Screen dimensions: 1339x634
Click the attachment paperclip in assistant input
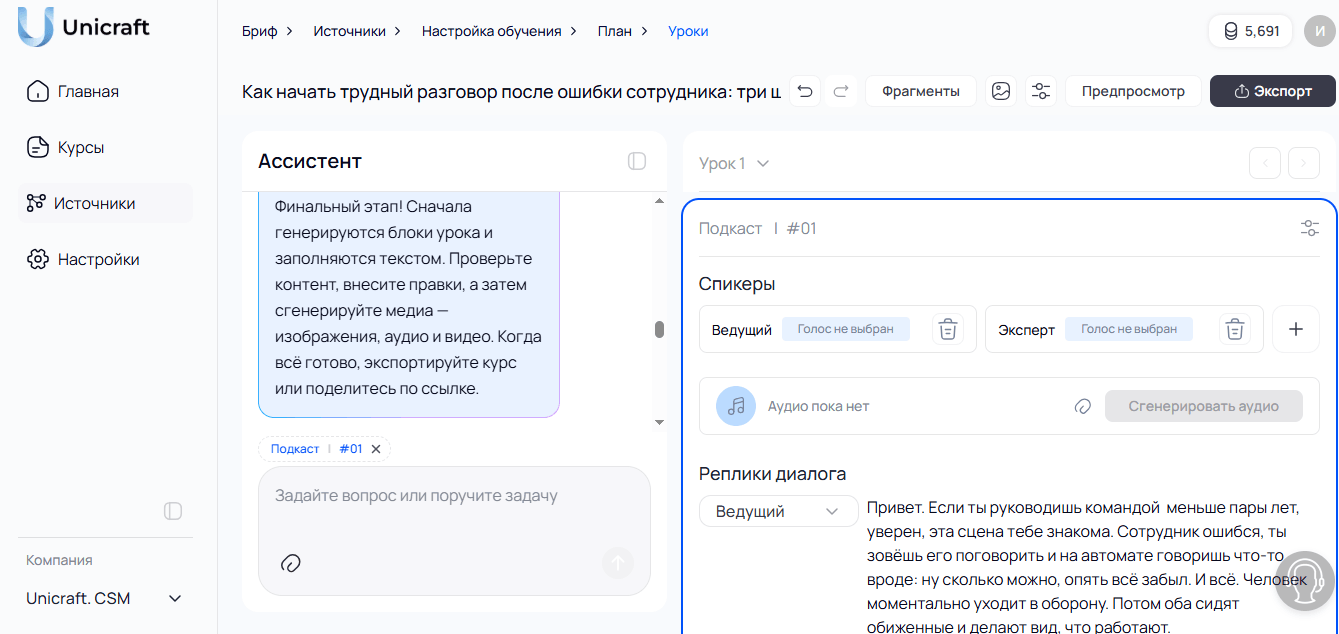pos(291,563)
